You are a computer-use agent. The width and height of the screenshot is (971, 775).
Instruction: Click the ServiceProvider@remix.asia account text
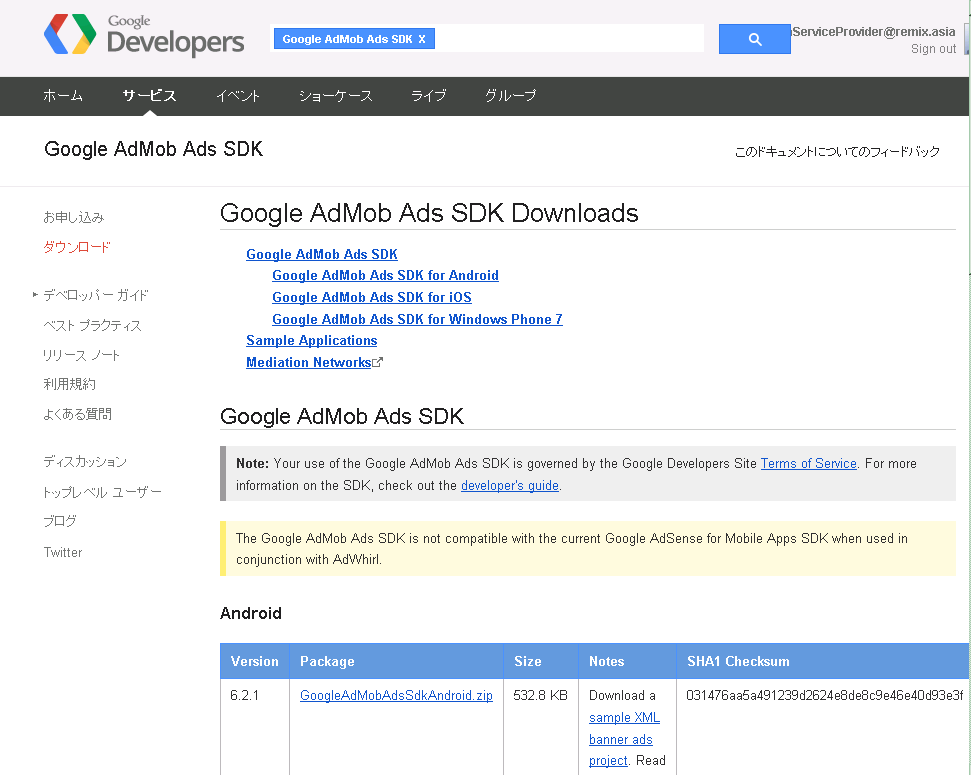874,32
